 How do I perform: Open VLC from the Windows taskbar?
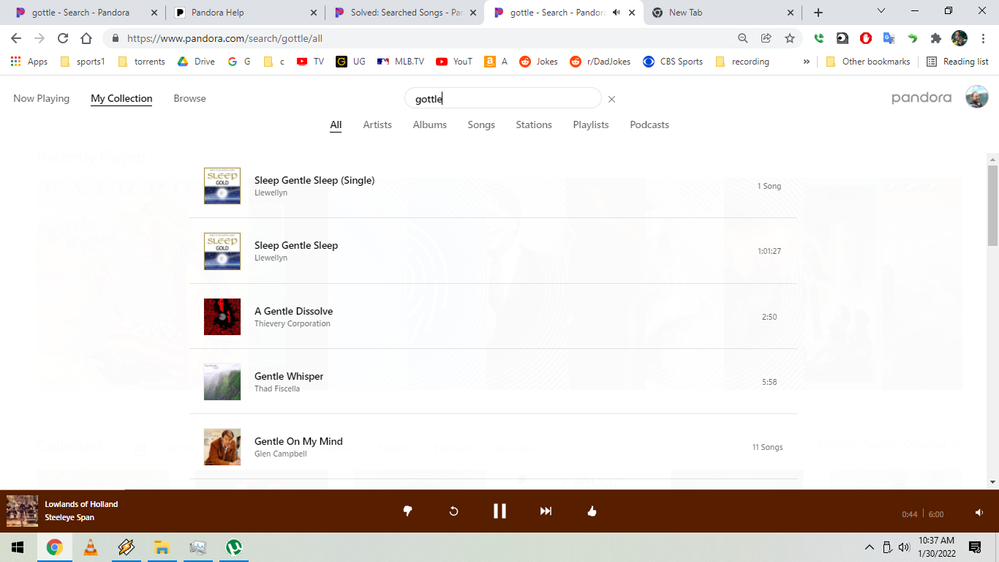tap(90, 547)
